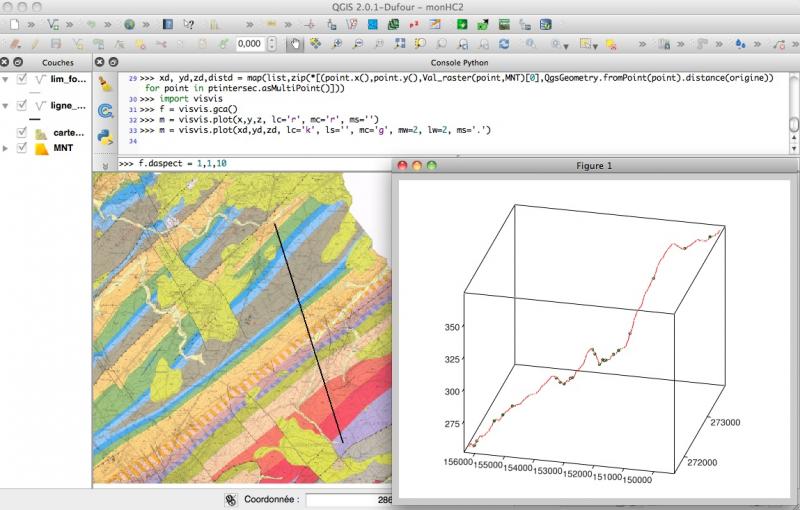Collapse the ligne_... layer legend

pyautogui.click(x=7, y=105)
